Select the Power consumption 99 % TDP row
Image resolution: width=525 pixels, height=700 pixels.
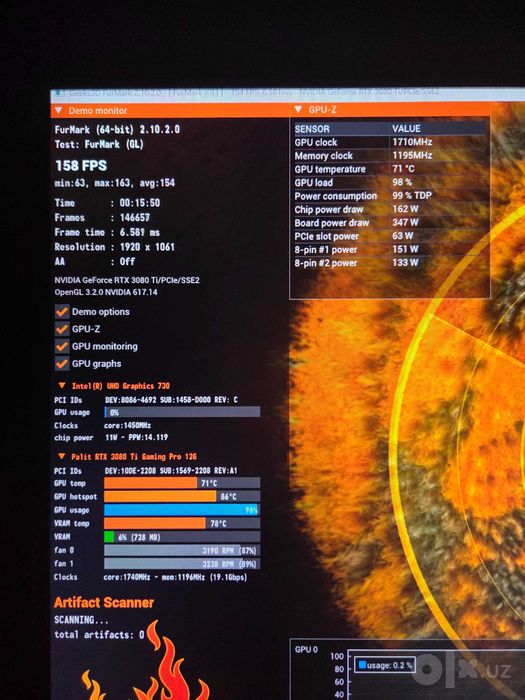pyautogui.click(x=390, y=196)
